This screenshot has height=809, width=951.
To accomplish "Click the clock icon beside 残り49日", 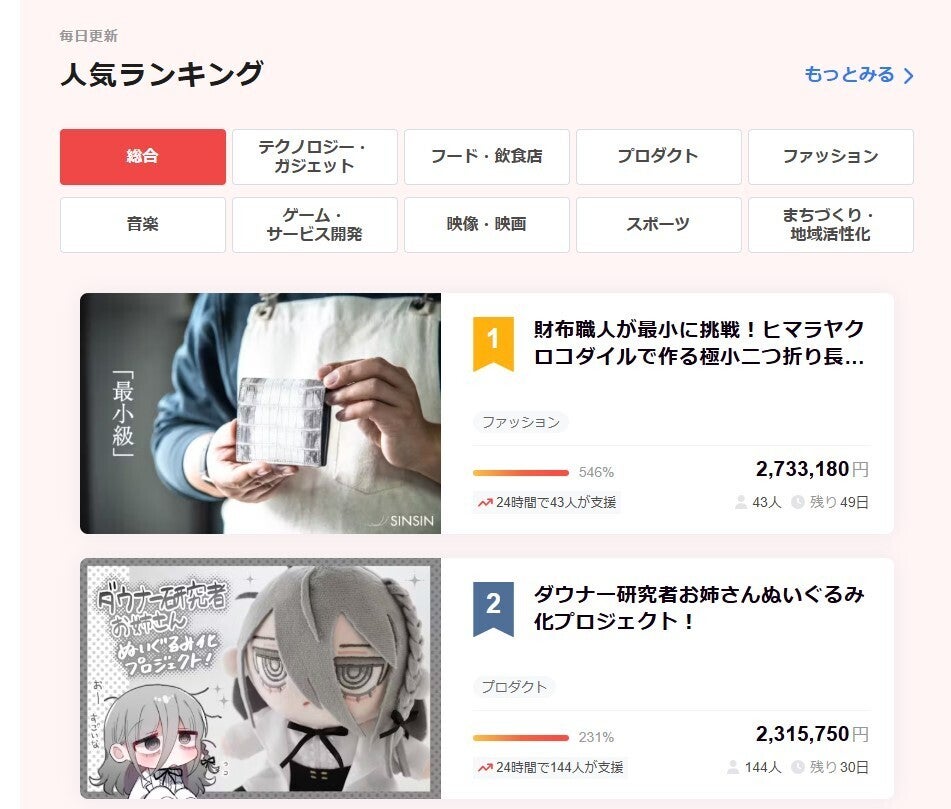I will 798,502.
